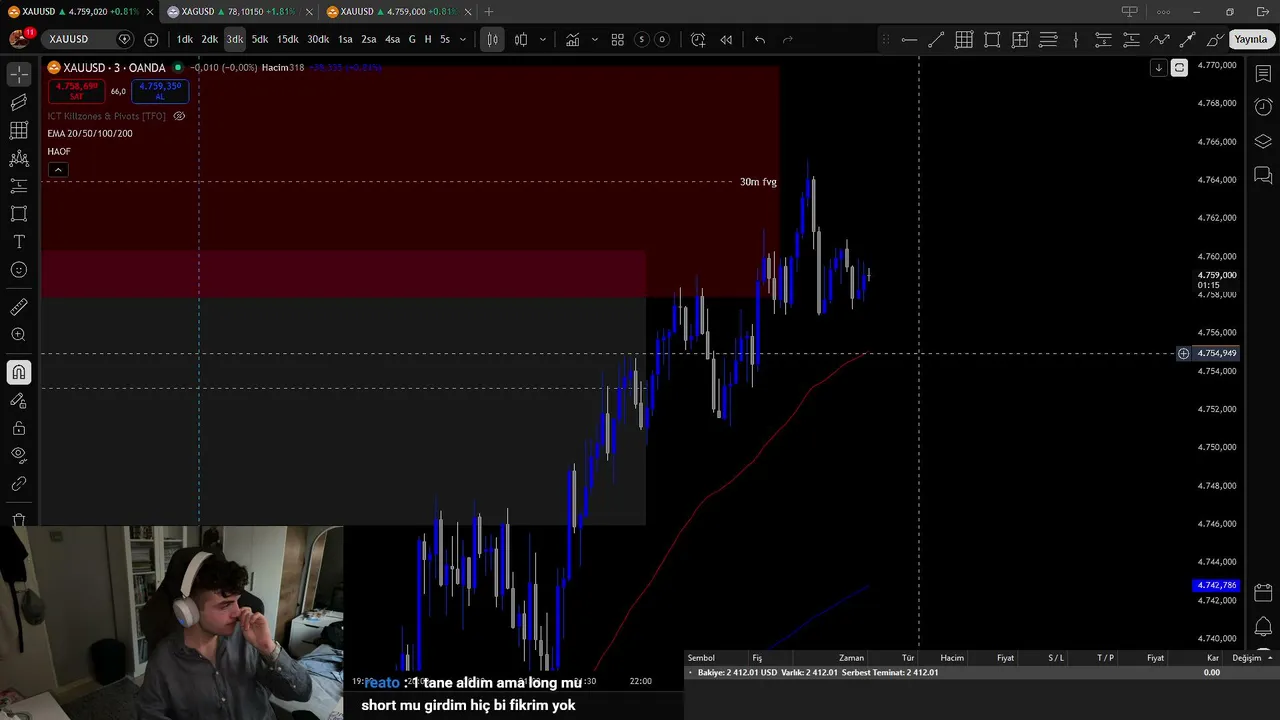Screen dimensions: 1280x720
Task: Hide all drawings with eye icon
Action: 19,455
